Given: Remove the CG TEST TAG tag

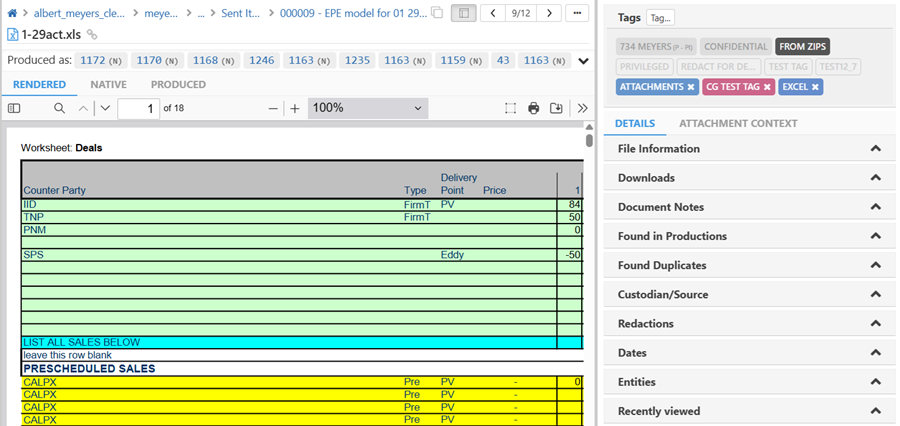Looking at the screenshot, I should pos(766,87).
